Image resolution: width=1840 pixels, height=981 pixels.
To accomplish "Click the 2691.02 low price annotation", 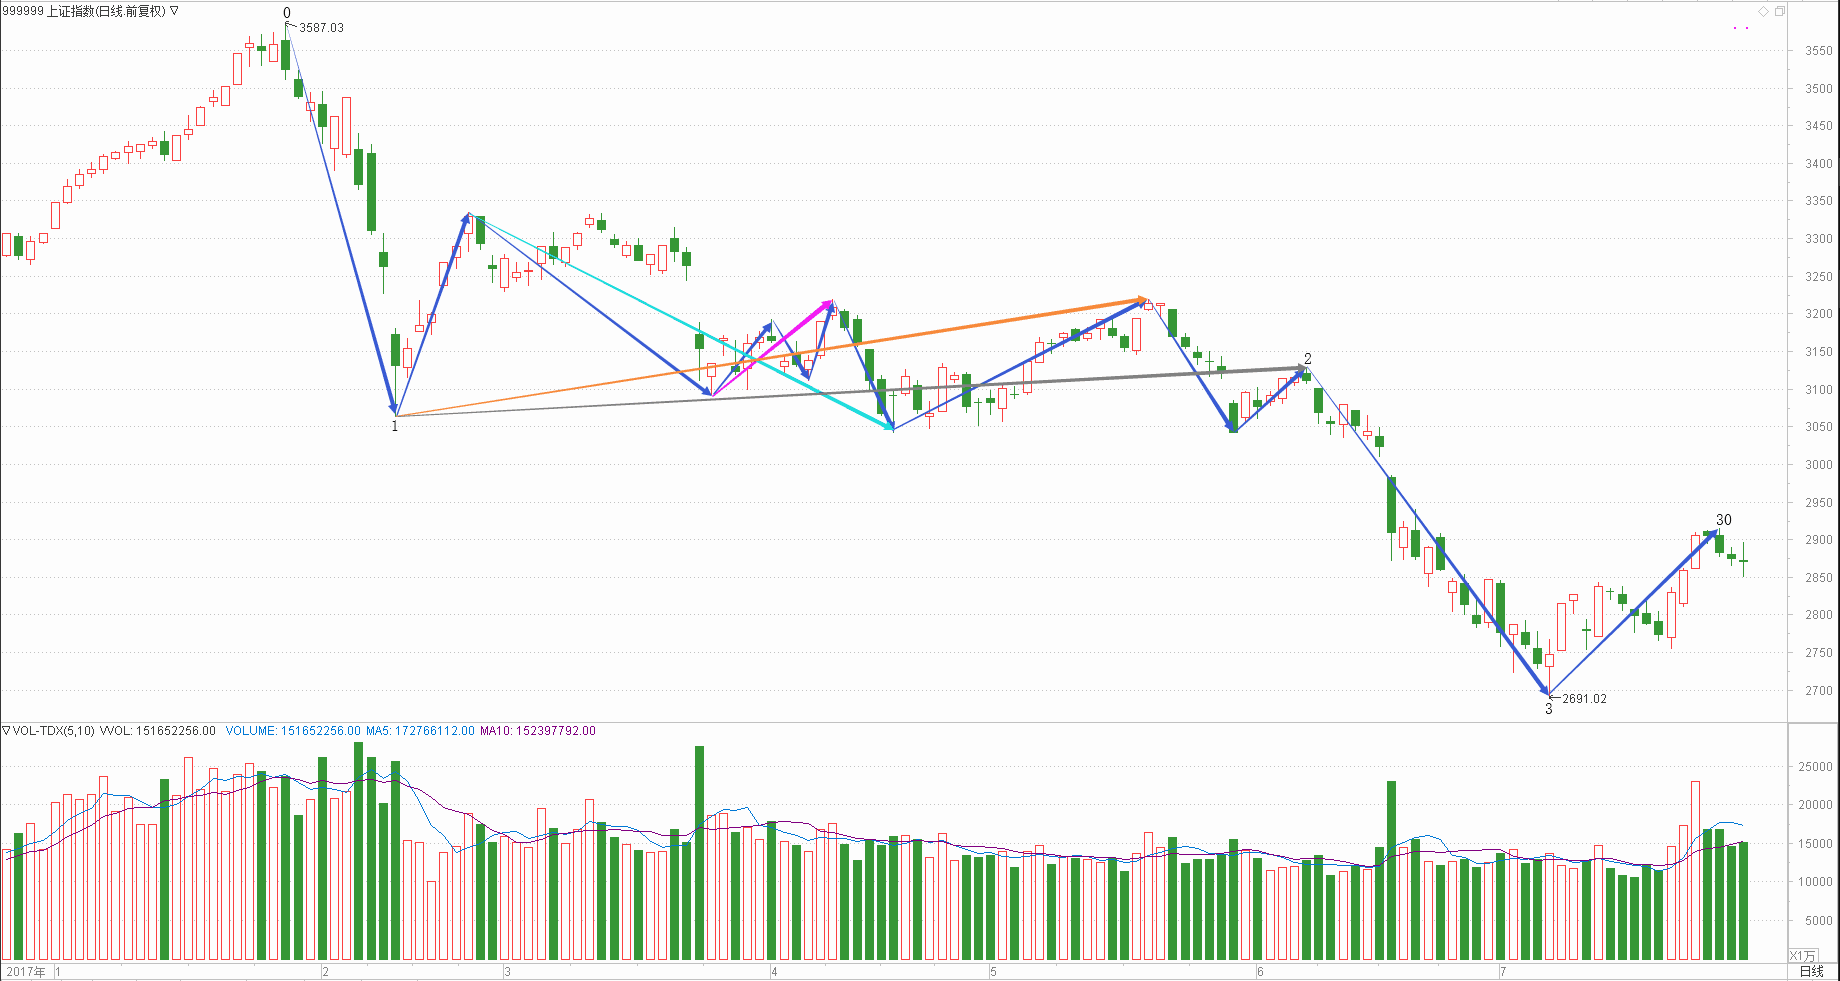I will point(1584,699).
